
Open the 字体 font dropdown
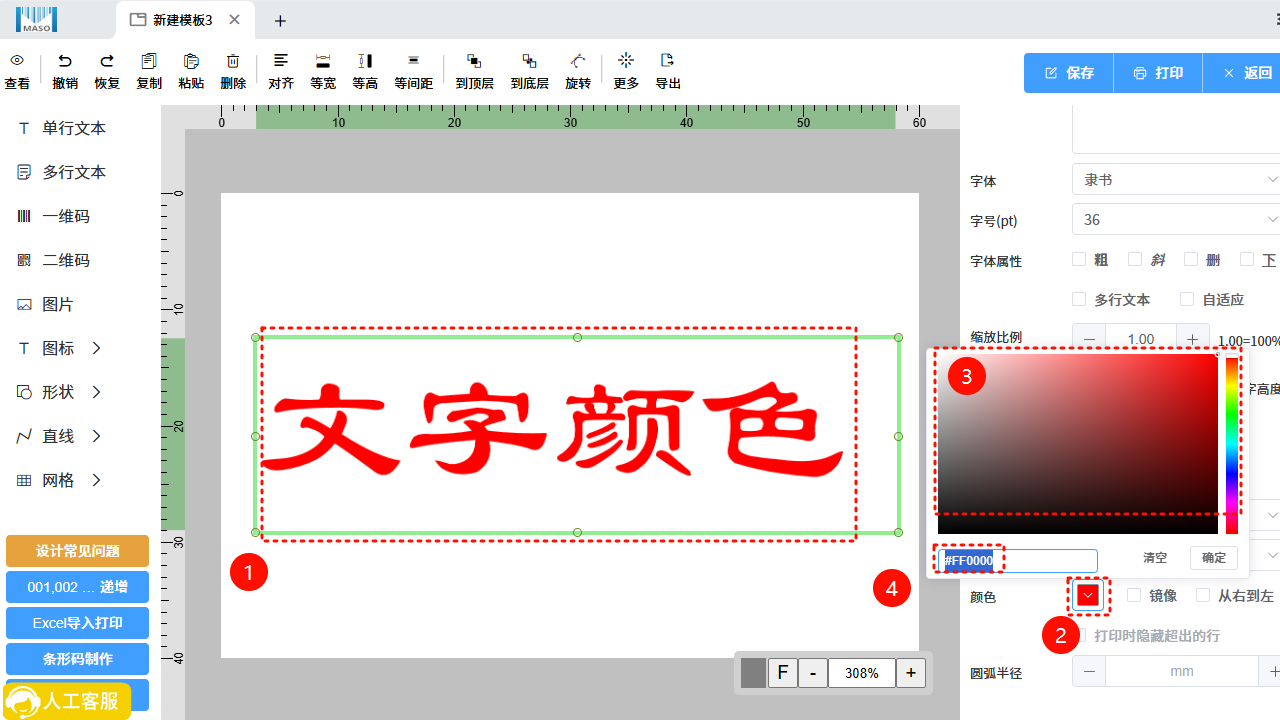point(1176,180)
